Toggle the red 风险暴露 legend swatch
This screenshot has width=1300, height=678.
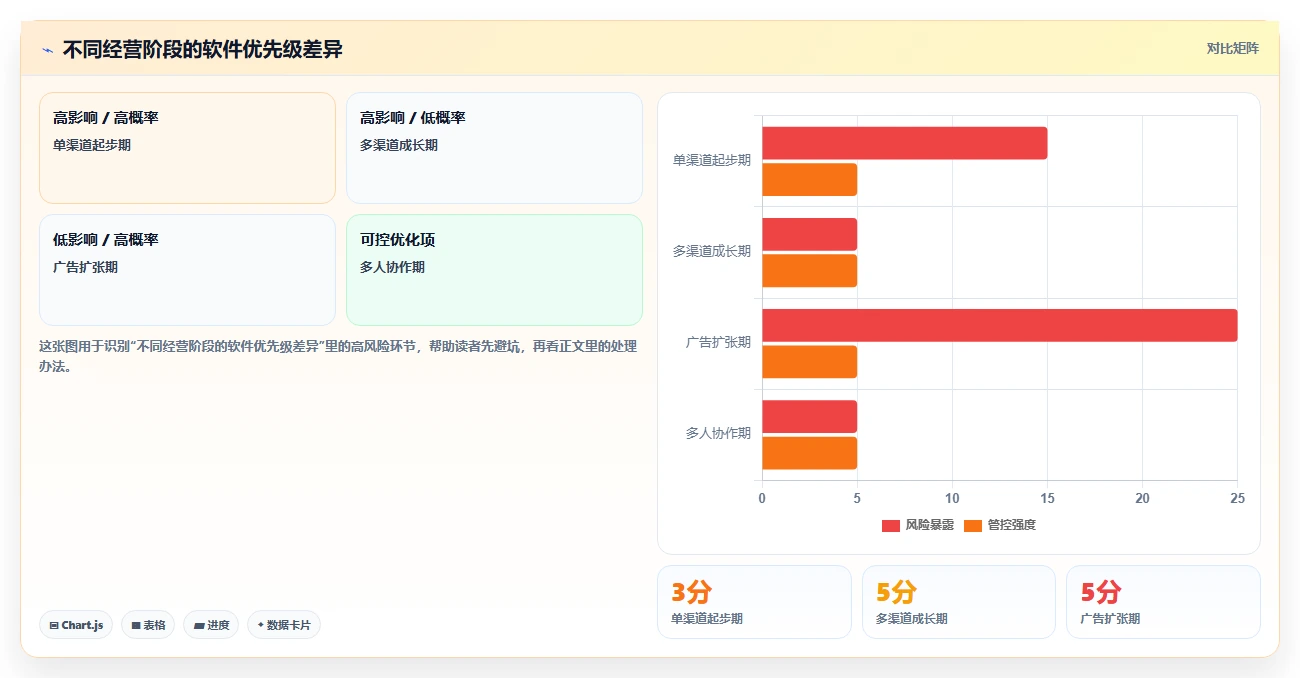click(x=890, y=526)
